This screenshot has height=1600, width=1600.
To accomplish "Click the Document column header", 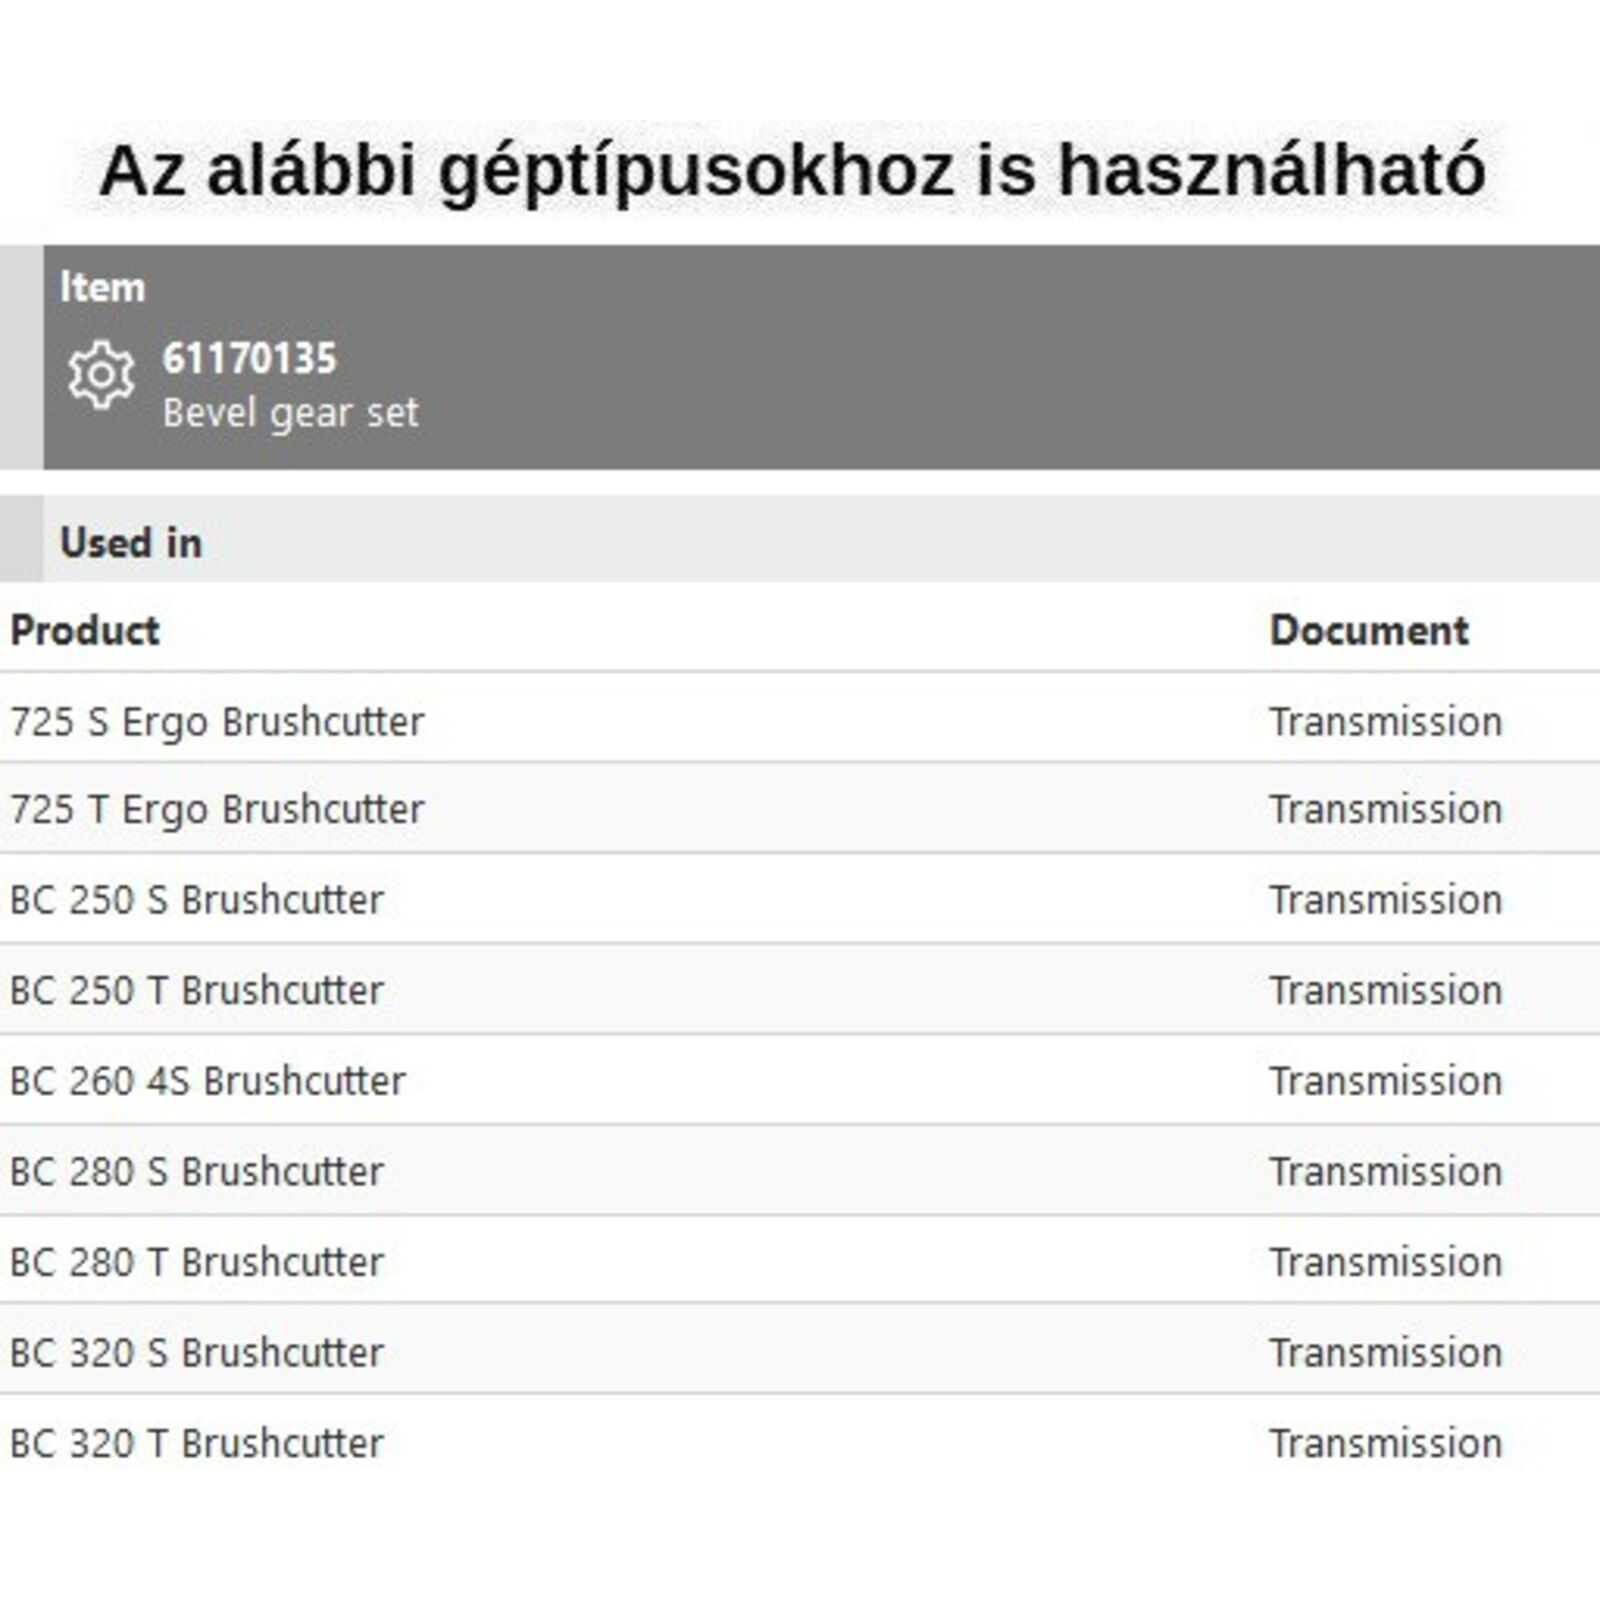I will (1368, 630).
